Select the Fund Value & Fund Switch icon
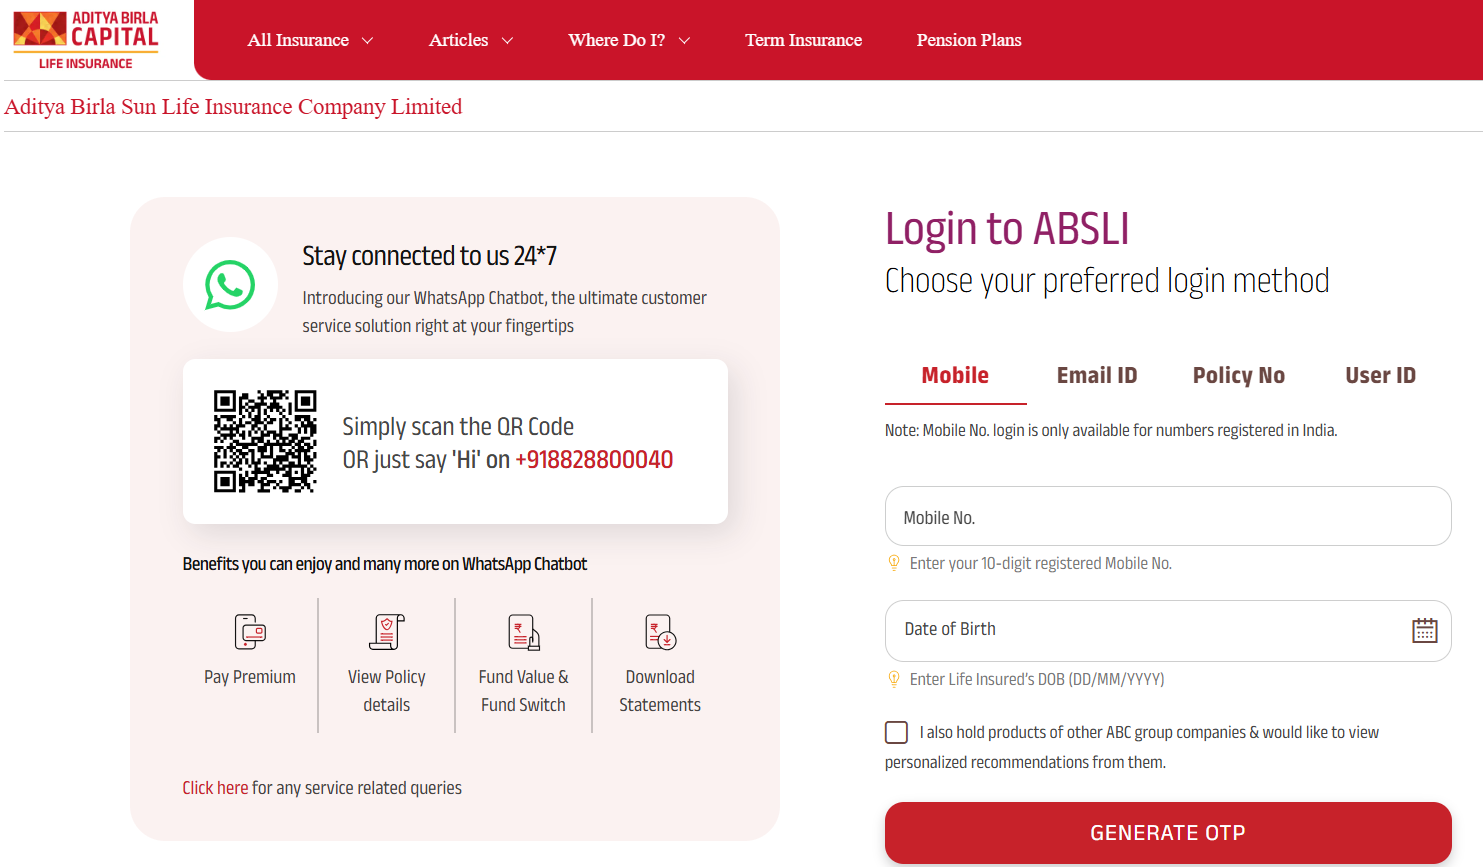1483x867 pixels. (523, 632)
